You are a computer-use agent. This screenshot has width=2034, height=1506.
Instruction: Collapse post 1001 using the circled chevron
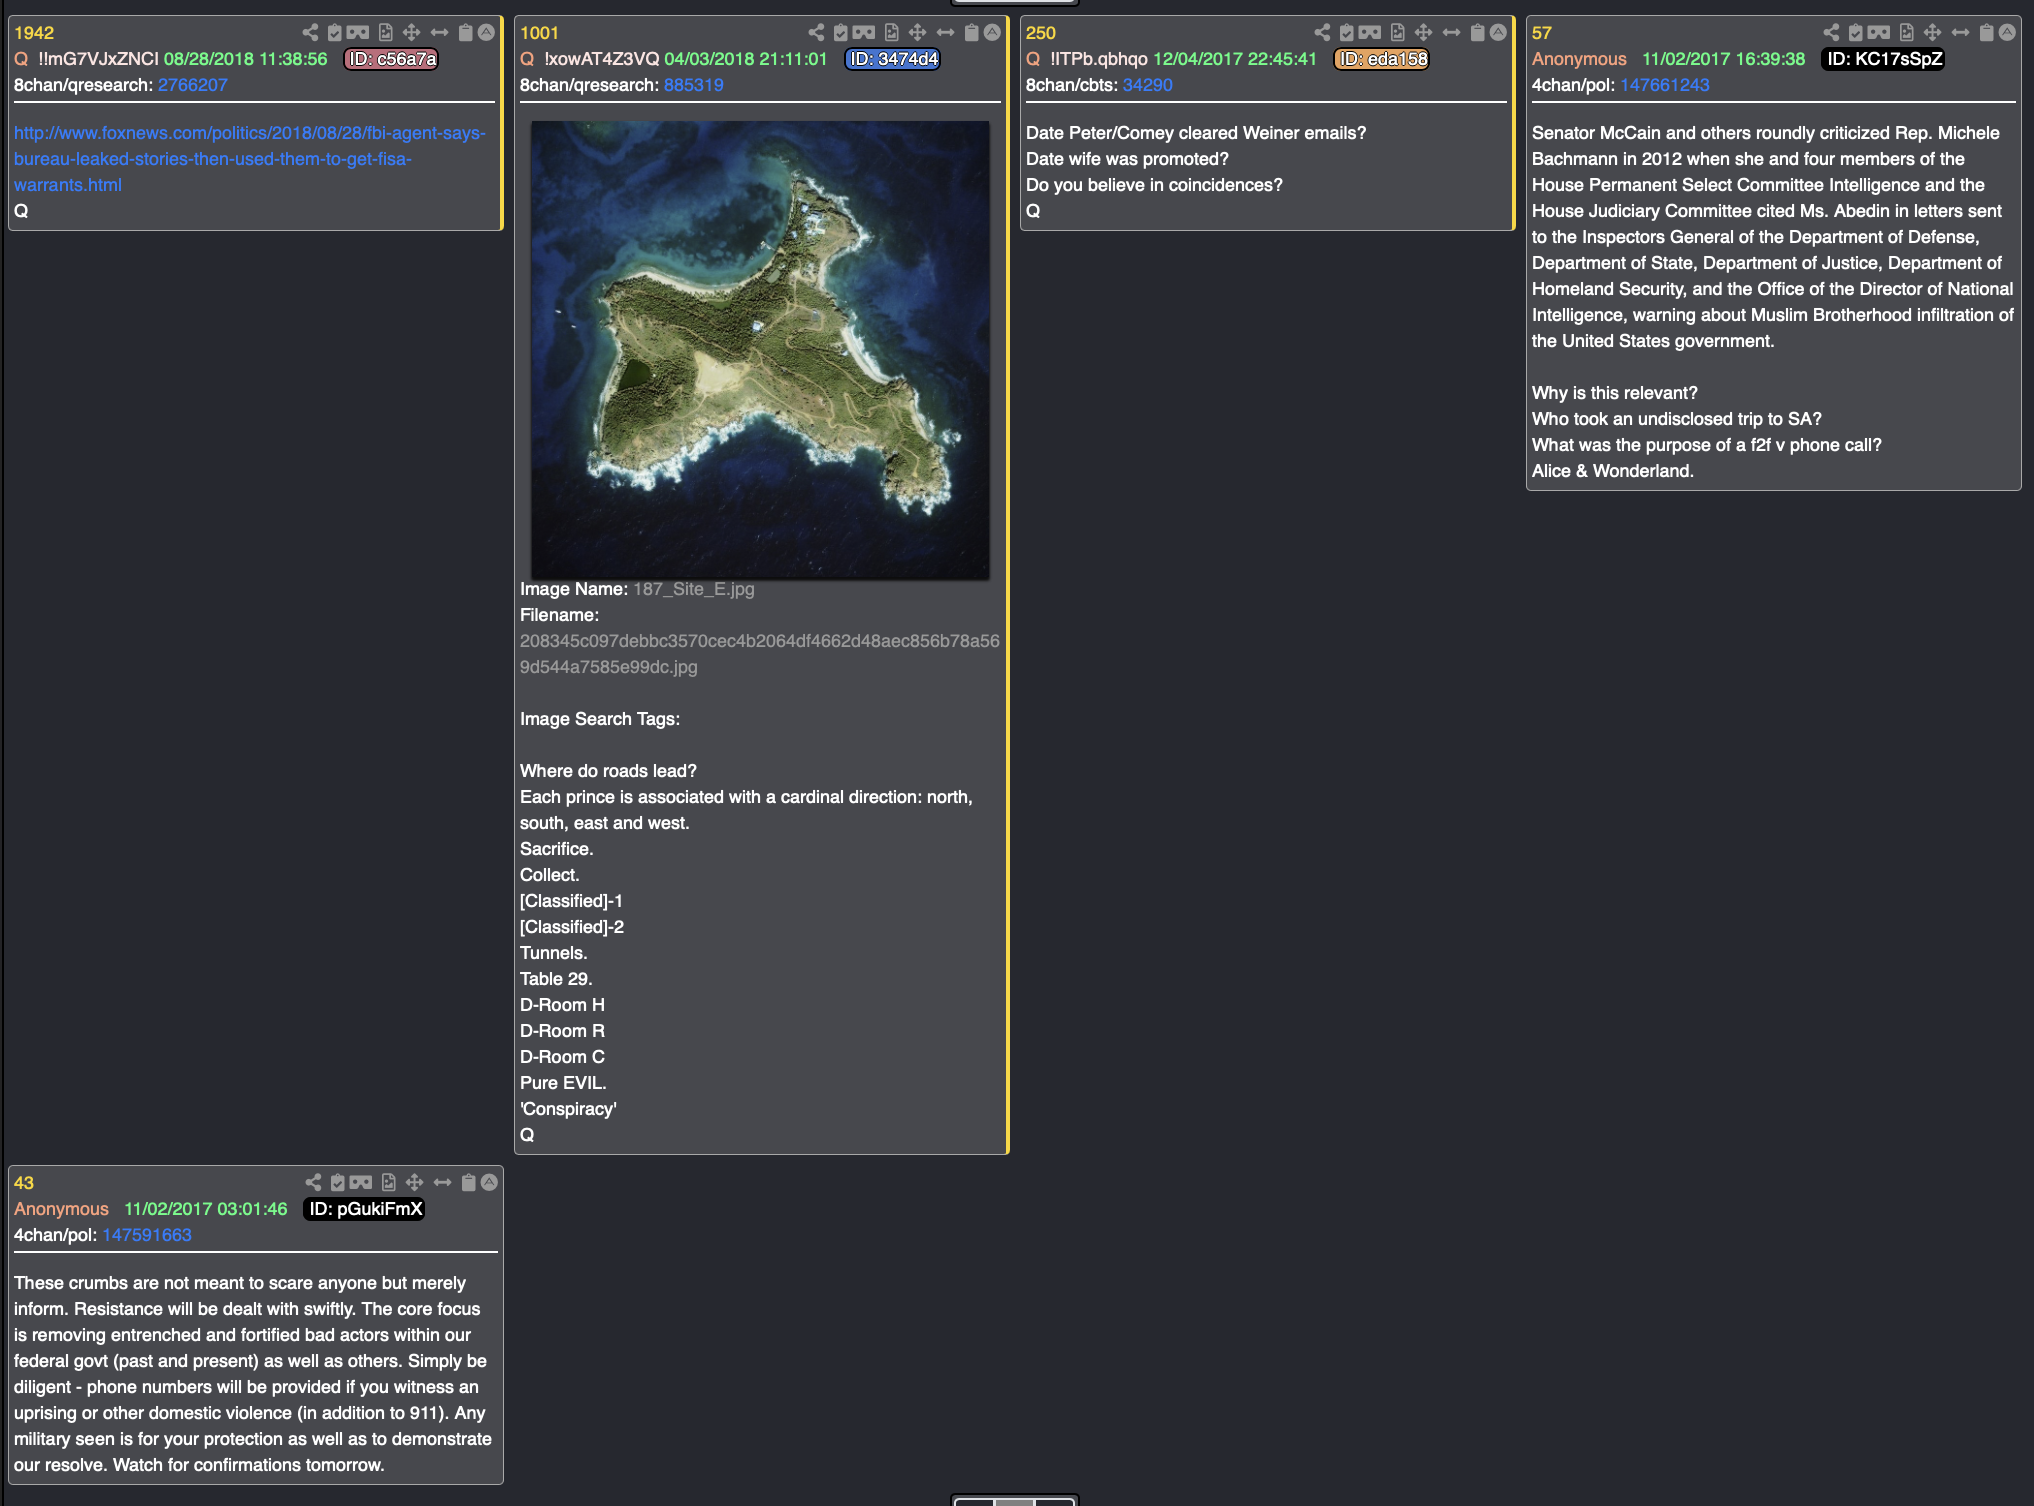coord(993,32)
